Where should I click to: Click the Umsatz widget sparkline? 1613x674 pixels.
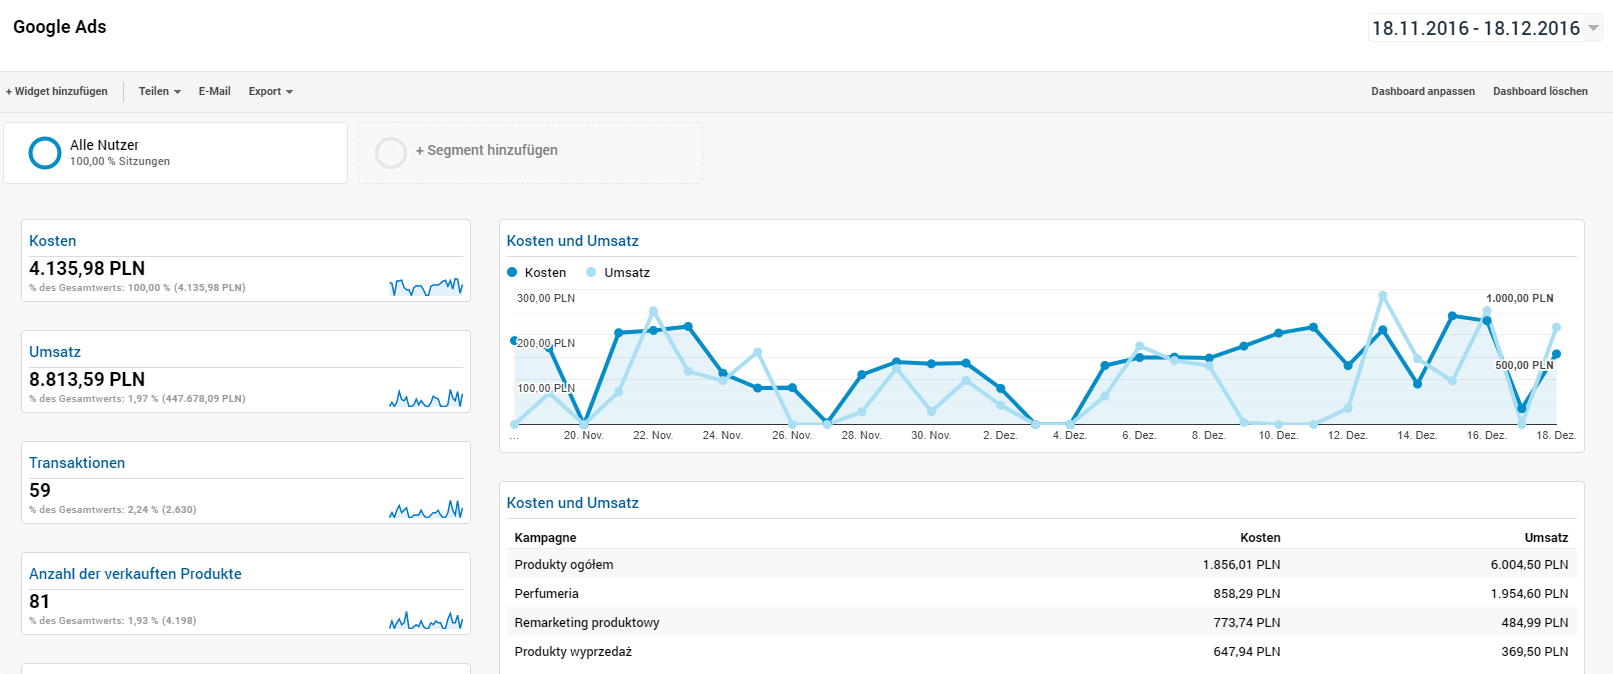[426, 398]
